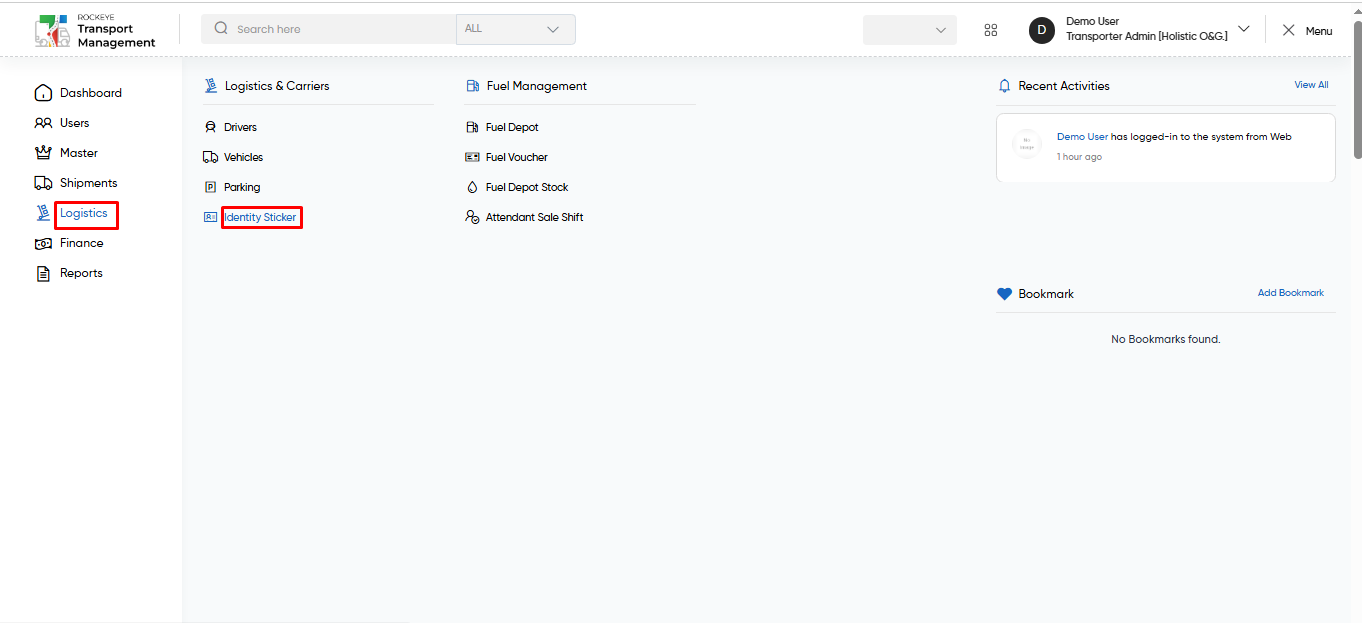Open the apps grid icon
The image size is (1362, 623).
991,30
